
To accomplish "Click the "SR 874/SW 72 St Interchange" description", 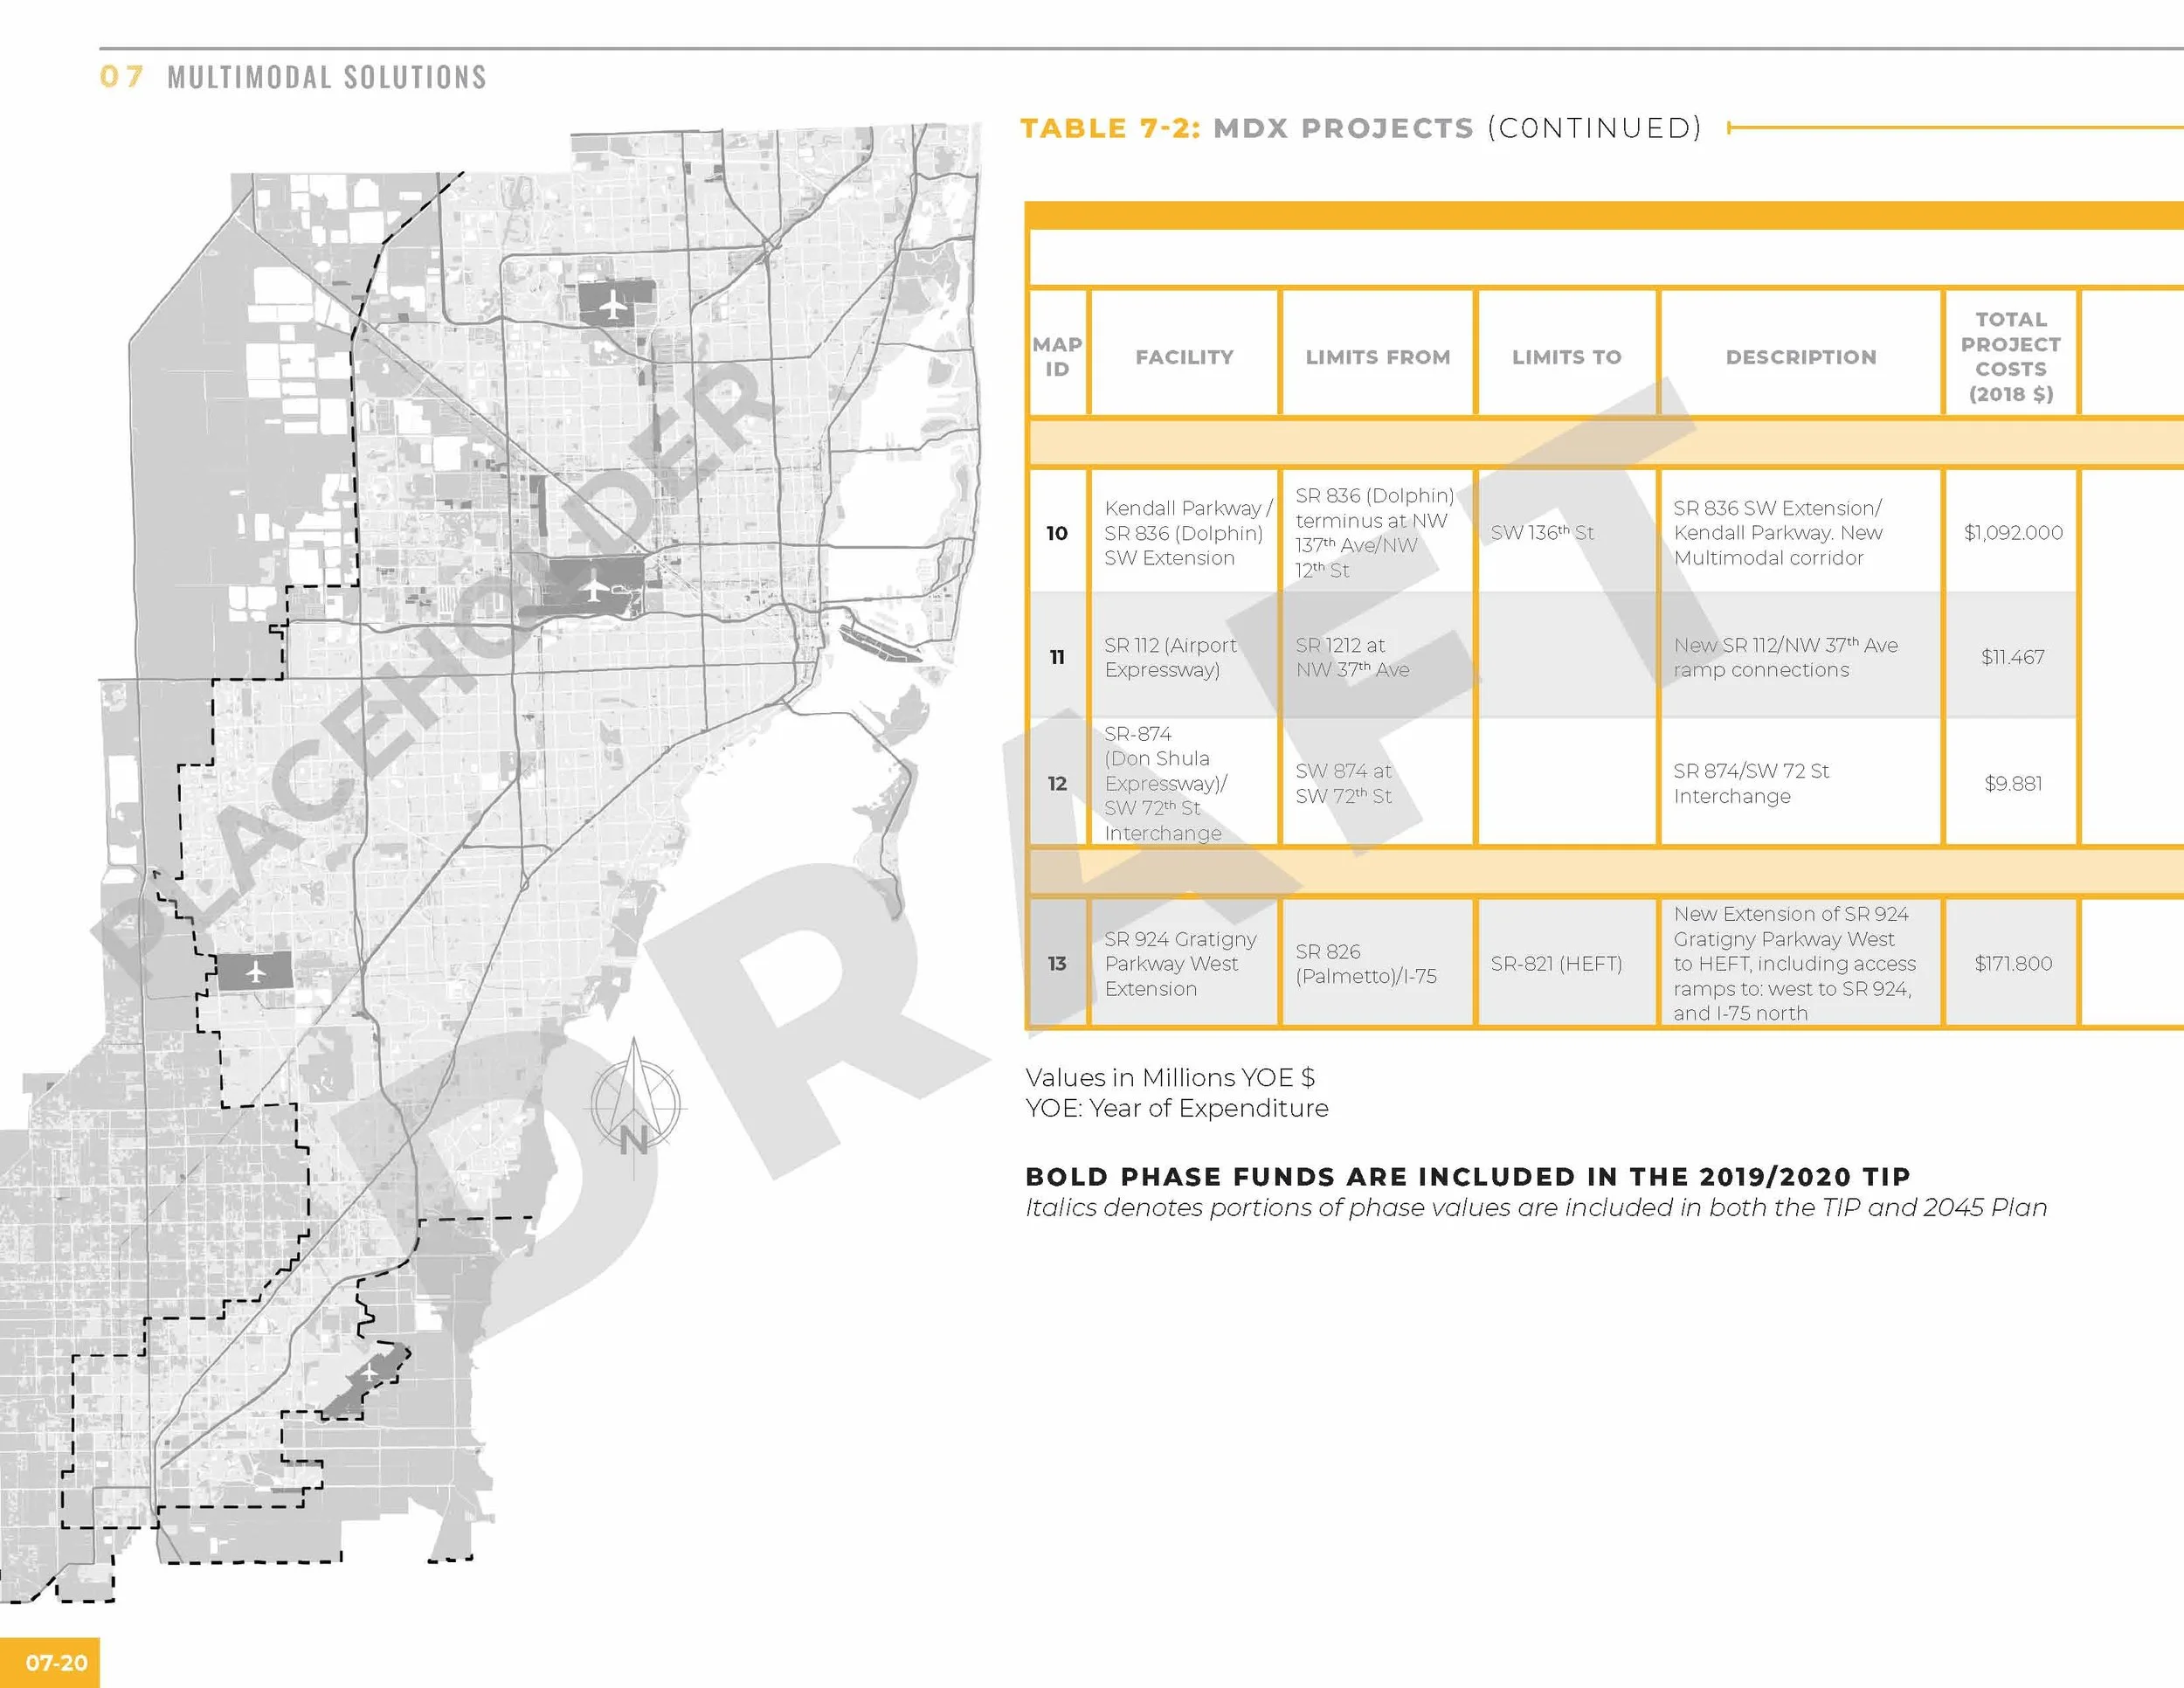I will pos(1751,783).
